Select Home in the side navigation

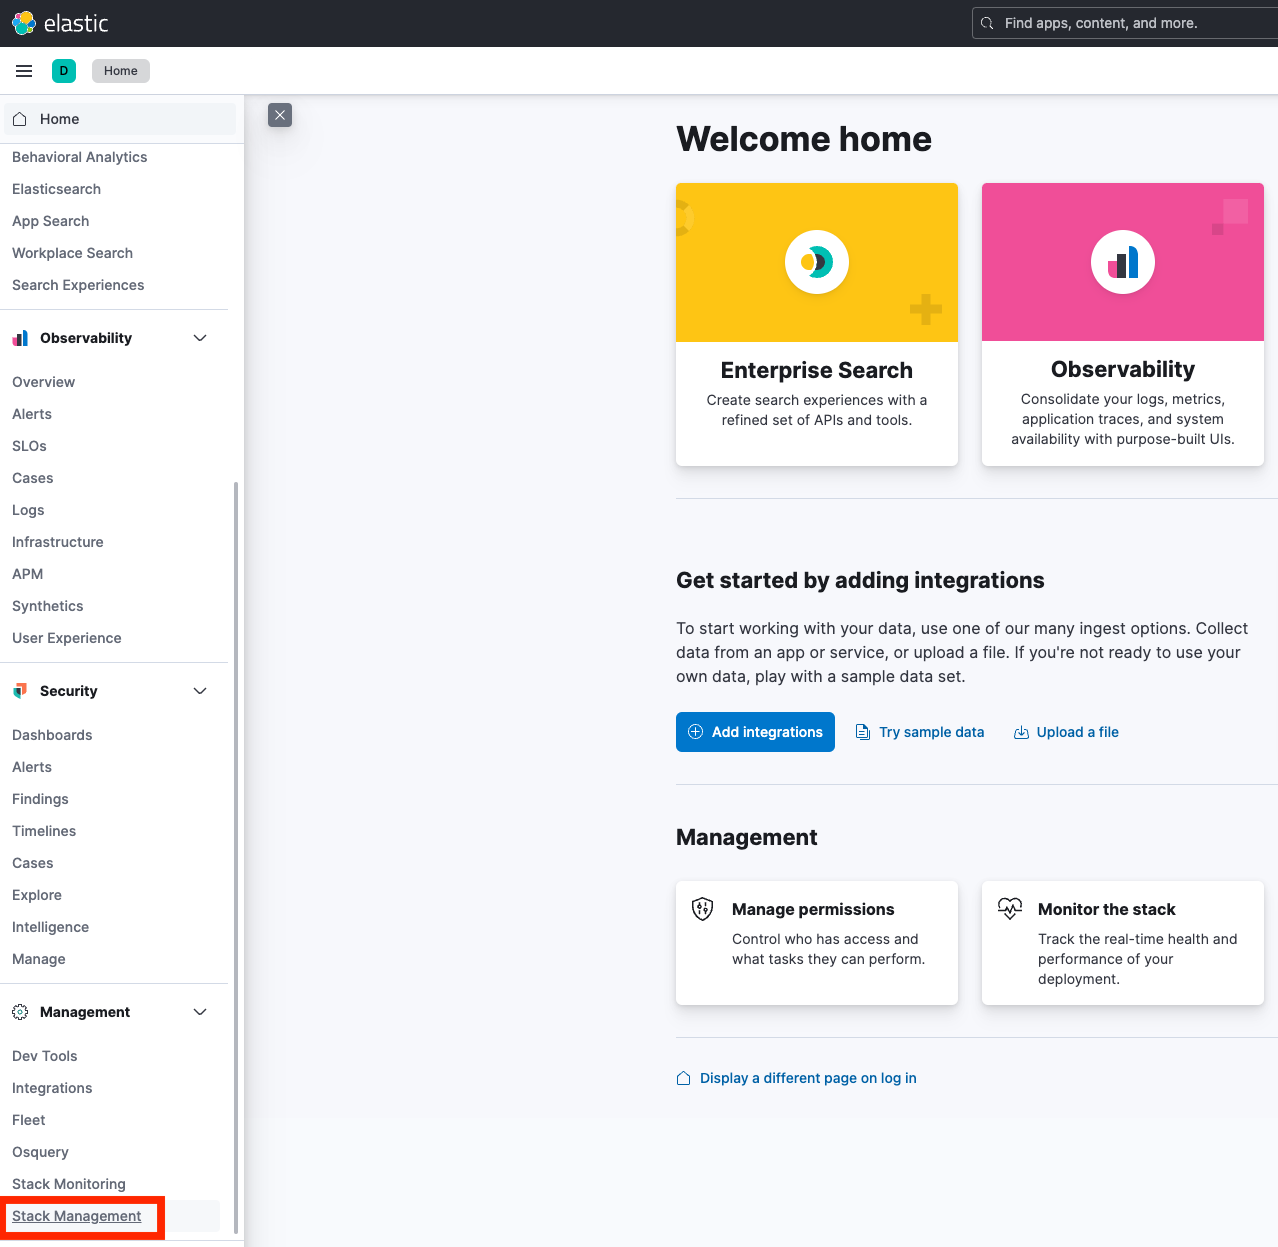(x=120, y=119)
